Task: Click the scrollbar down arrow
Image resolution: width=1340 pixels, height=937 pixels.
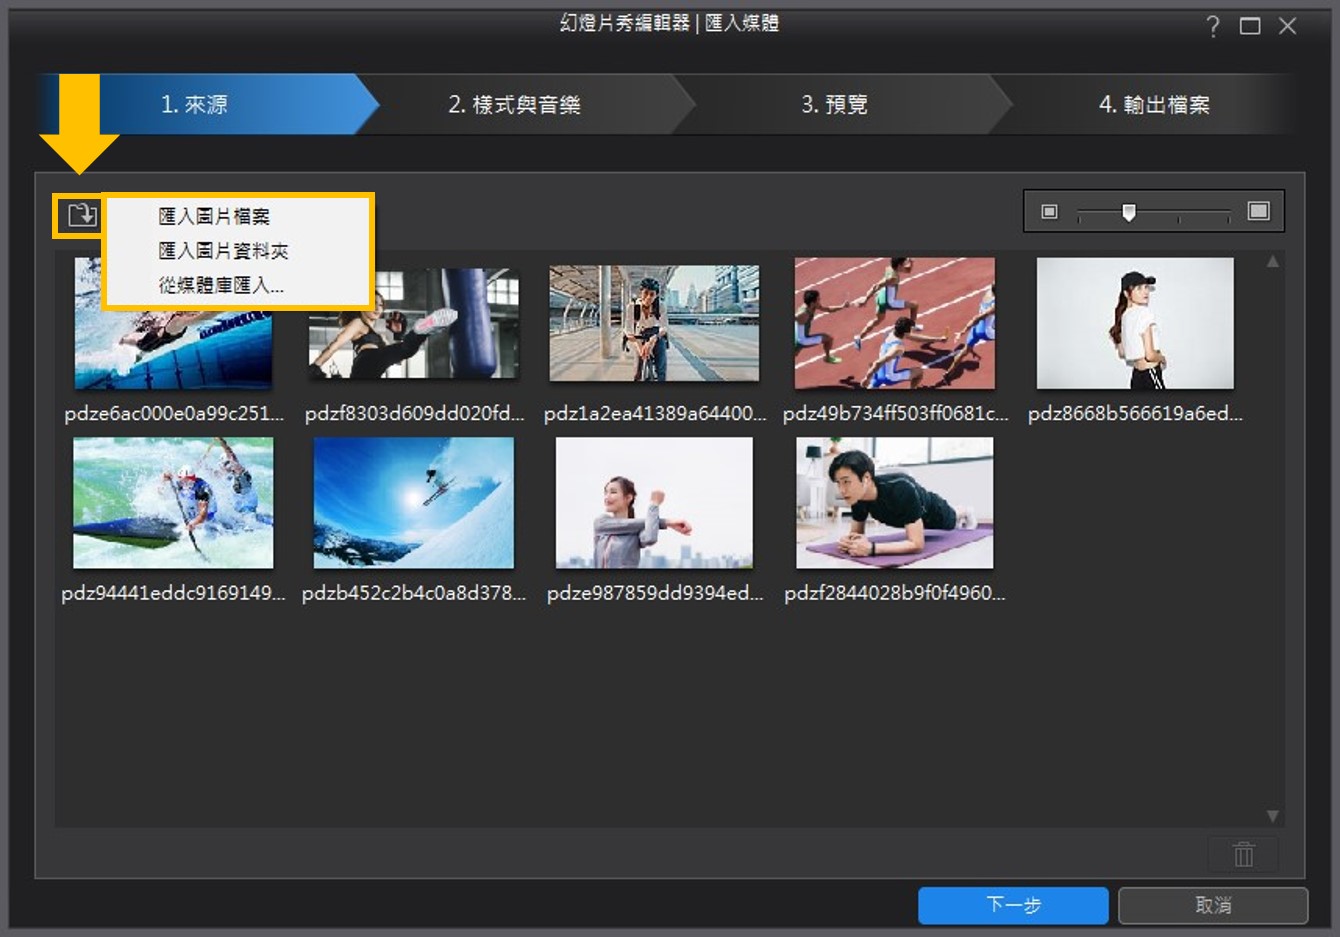Action: (x=1274, y=814)
